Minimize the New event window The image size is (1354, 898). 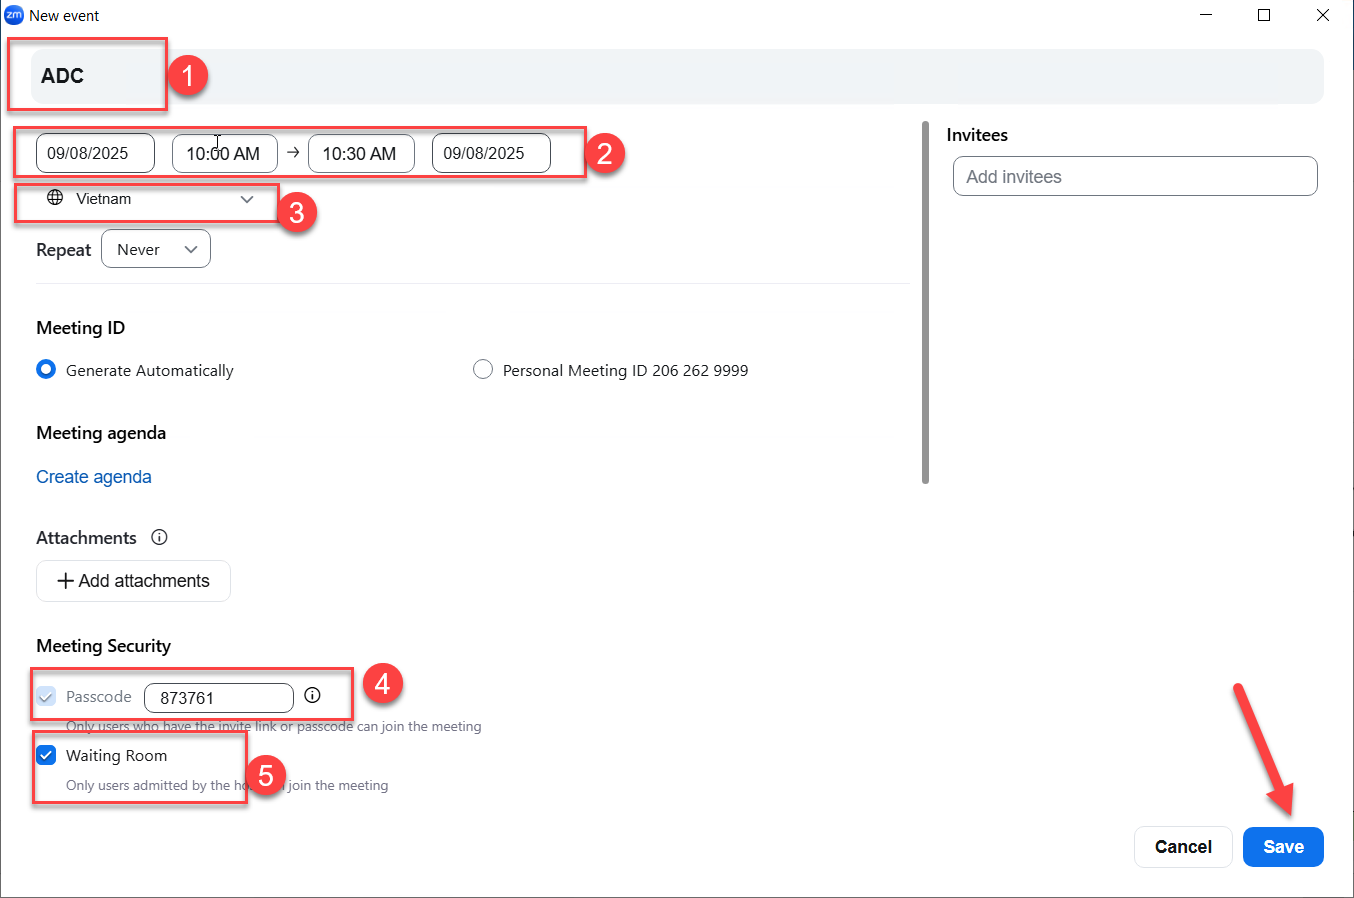point(1206,15)
